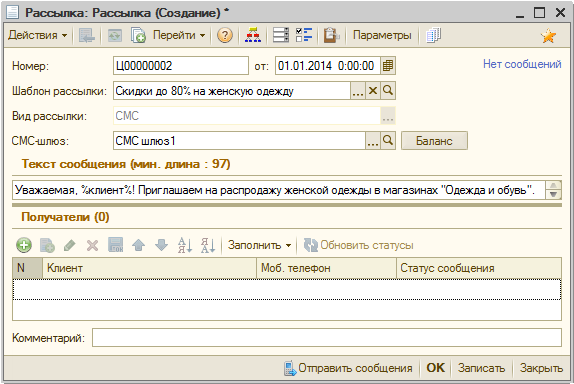
Task: Click the message text scroll down arrow
Action: (x=553, y=194)
